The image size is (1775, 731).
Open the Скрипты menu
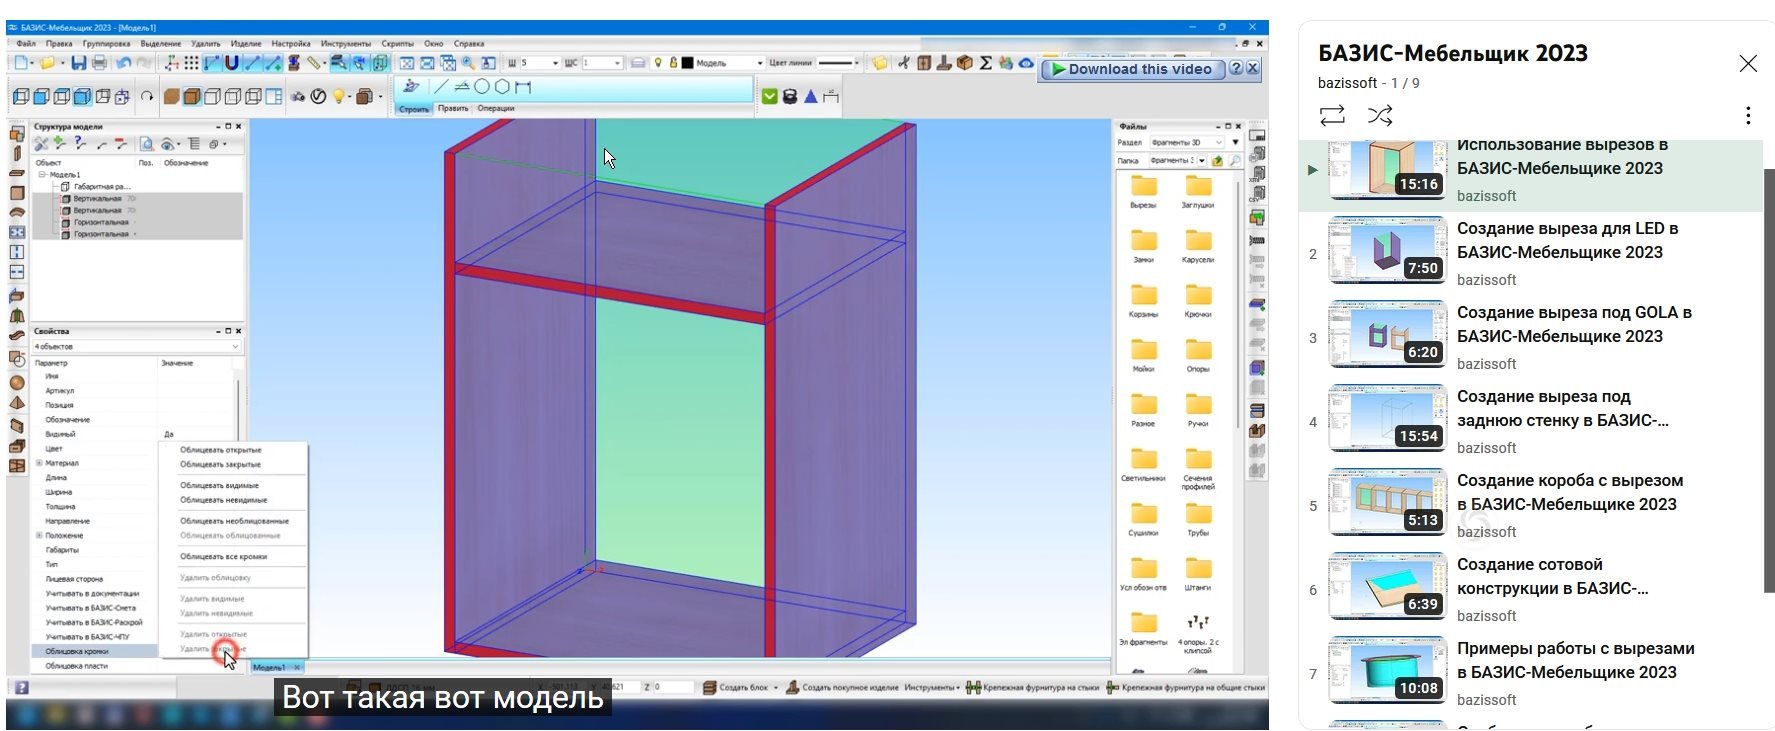[x=397, y=43]
